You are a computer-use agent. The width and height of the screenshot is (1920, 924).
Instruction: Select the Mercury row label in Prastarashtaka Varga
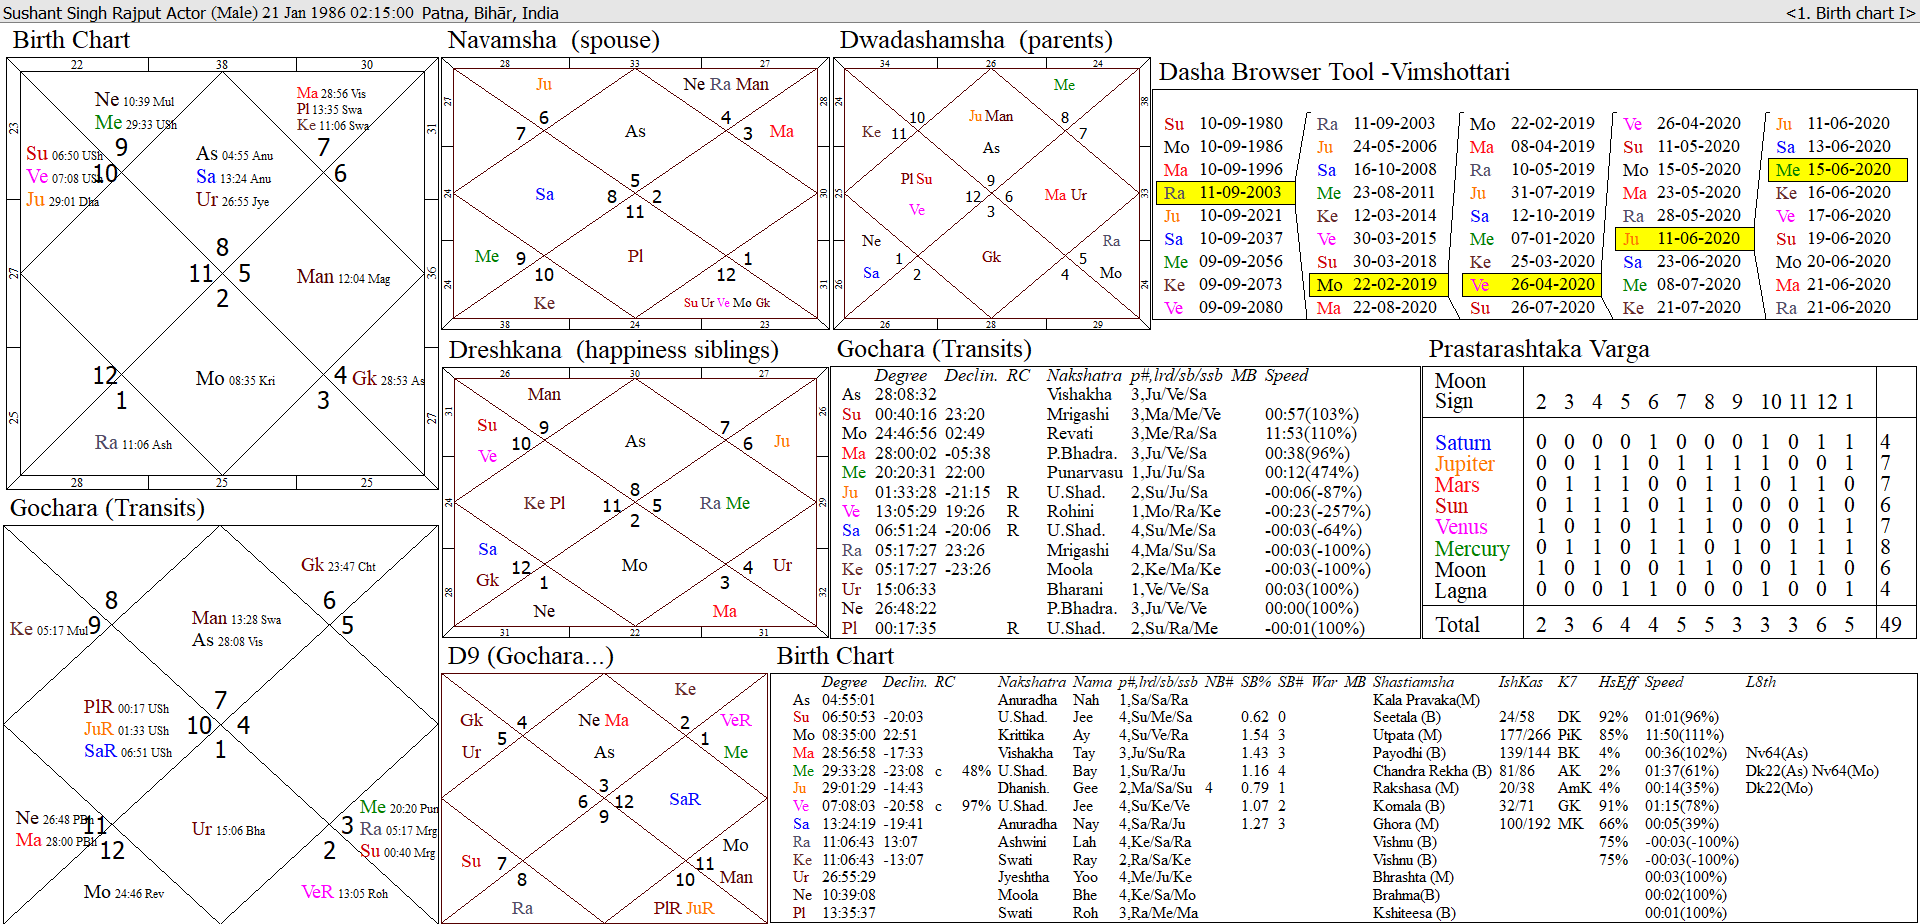point(1472,549)
